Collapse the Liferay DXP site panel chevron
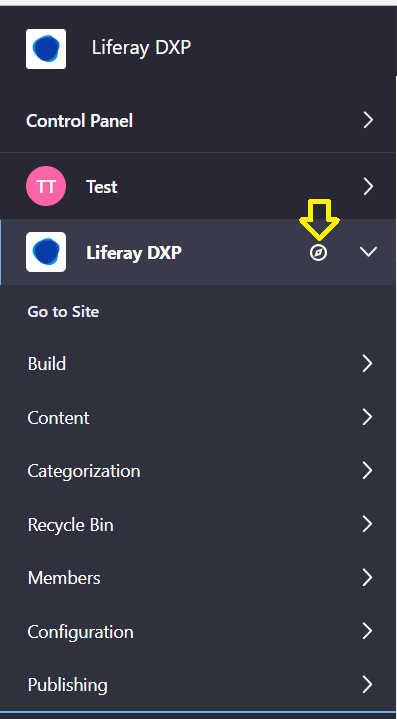 (368, 252)
